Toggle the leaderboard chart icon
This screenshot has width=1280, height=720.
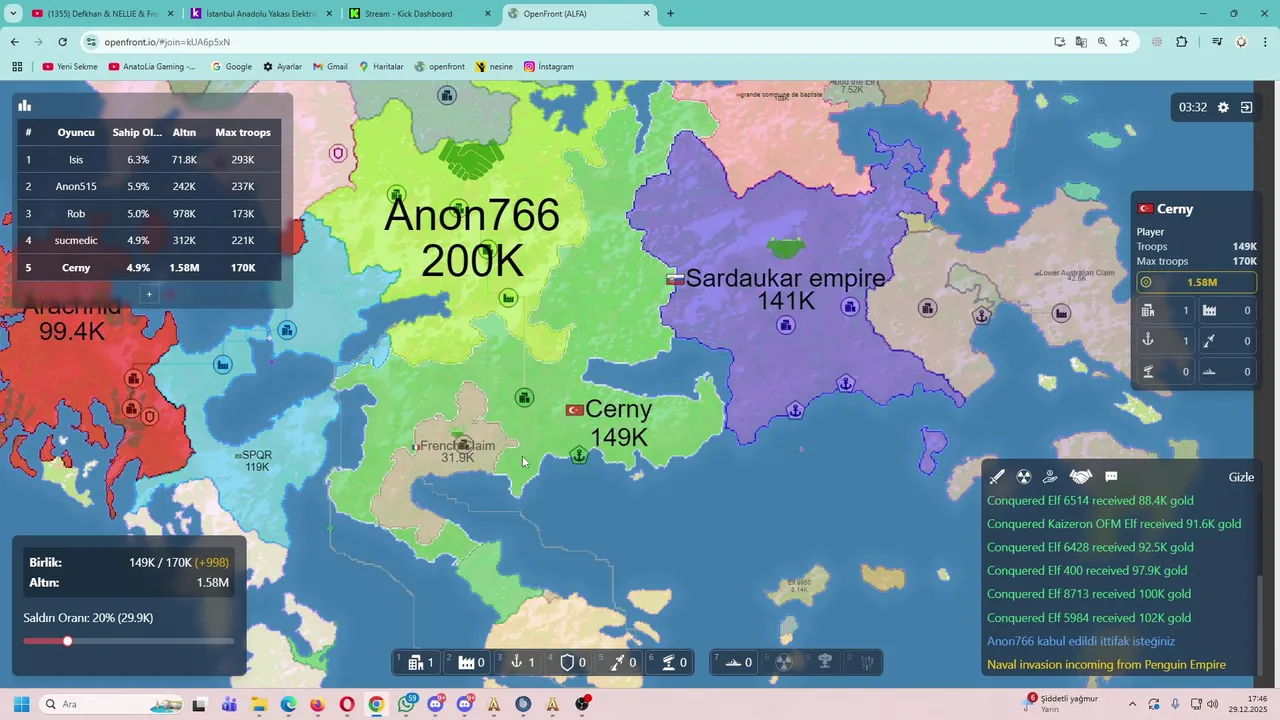(25, 106)
